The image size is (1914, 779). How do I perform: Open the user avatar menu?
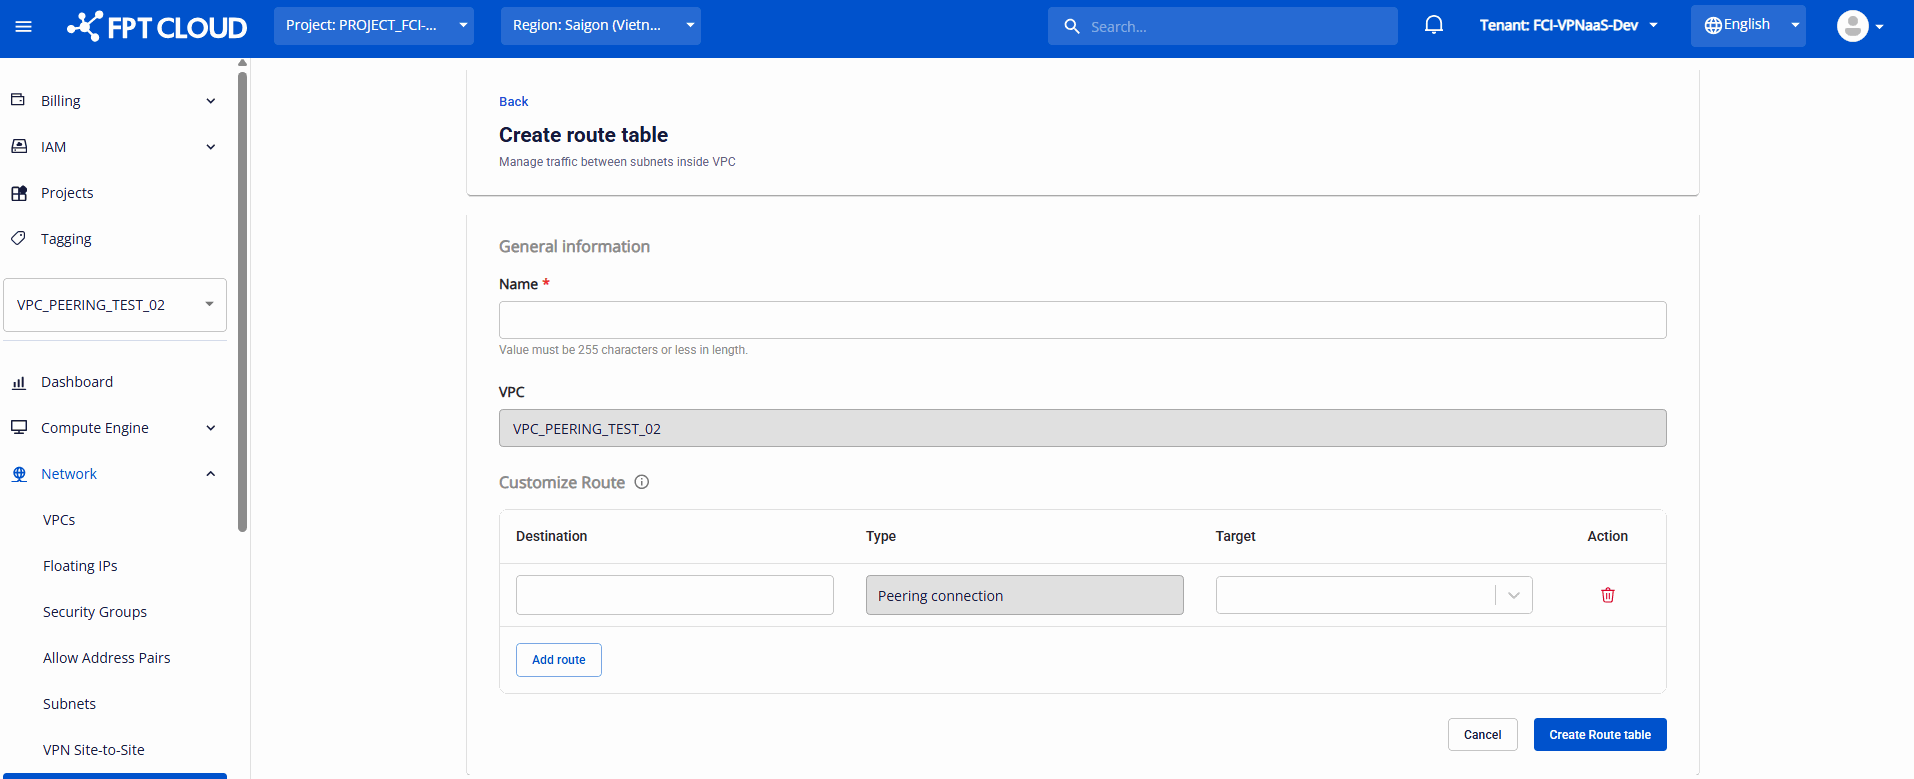[x=1860, y=26]
